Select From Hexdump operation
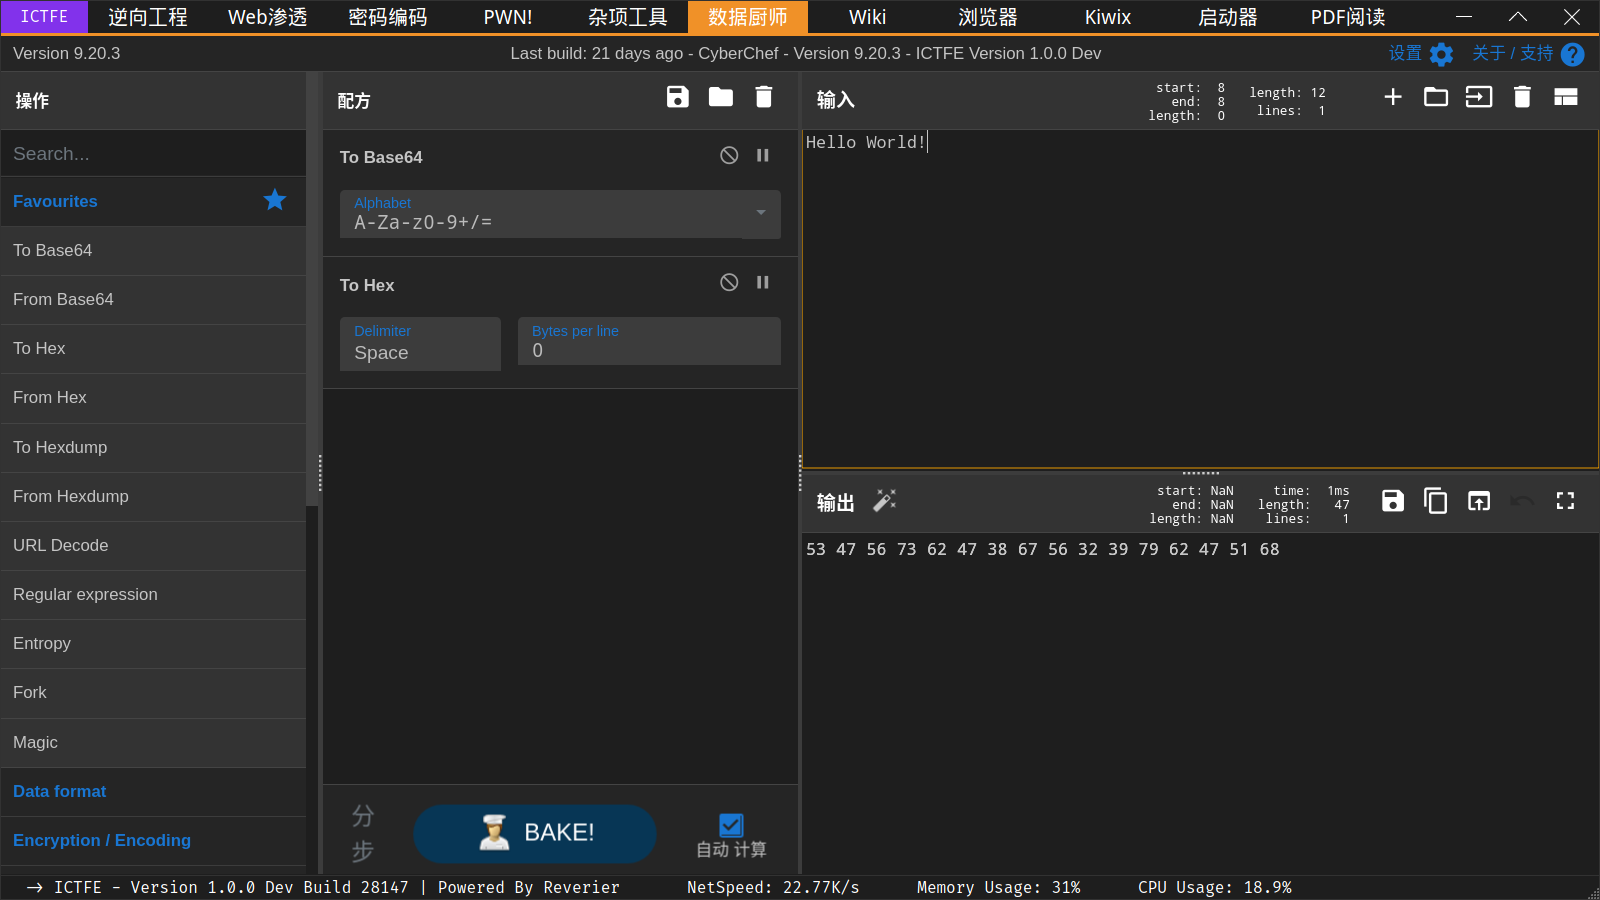The image size is (1600, 900). pyautogui.click(x=153, y=496)
